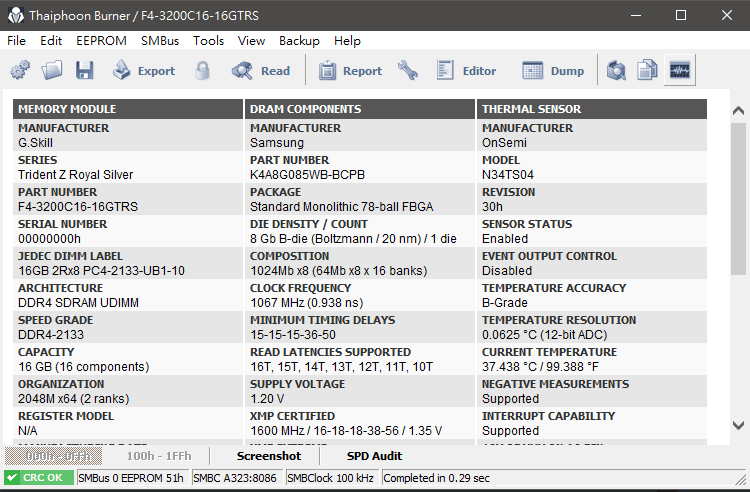Click 1067 MHz (0.938 ns) frequency
The width and height of the screenshot is (750, 492).
(x=307, y=303)
